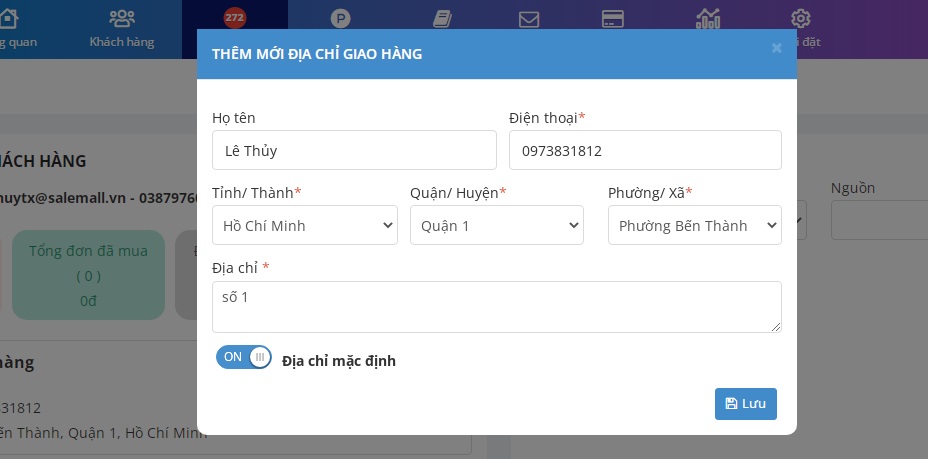Click the envelope mail icon

click(529, 19)
